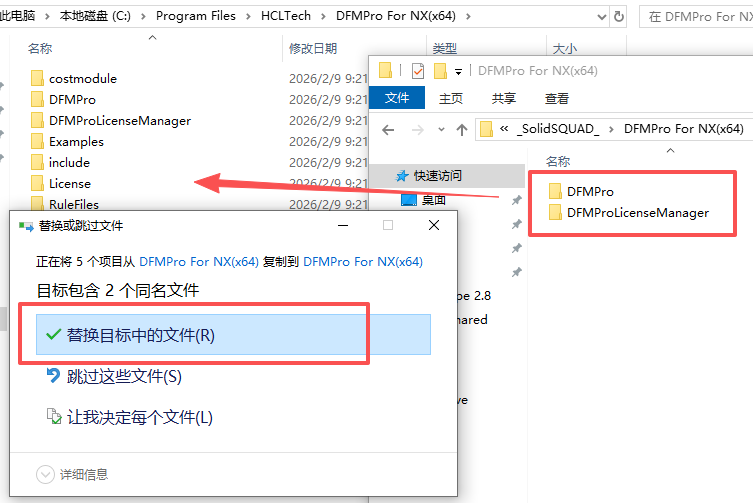This screenshot has width=753, height=503.
Task: Click the Examples folder icon
Action: (x=37, y=142)
